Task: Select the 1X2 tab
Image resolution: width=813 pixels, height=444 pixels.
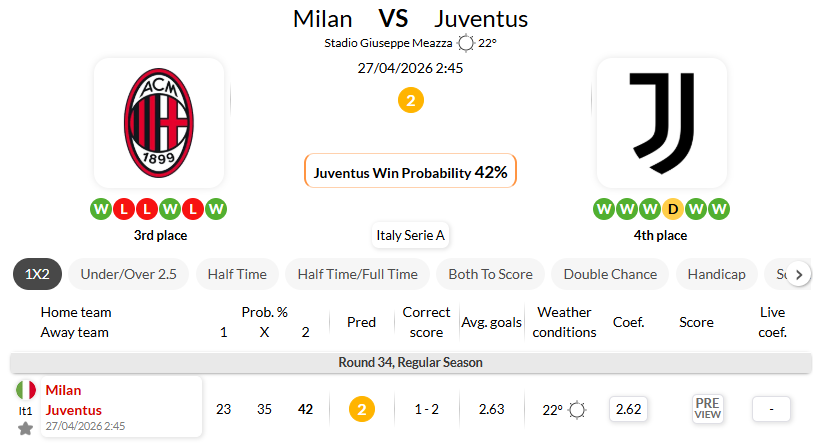Action: click(39, 274)
